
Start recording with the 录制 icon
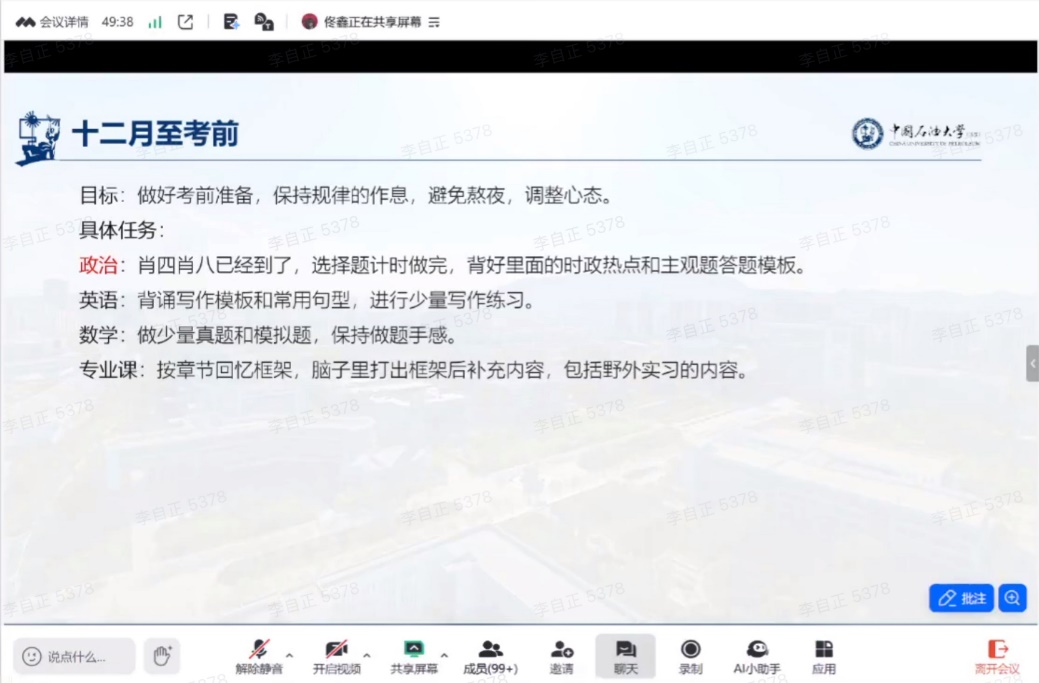[690, 655]
